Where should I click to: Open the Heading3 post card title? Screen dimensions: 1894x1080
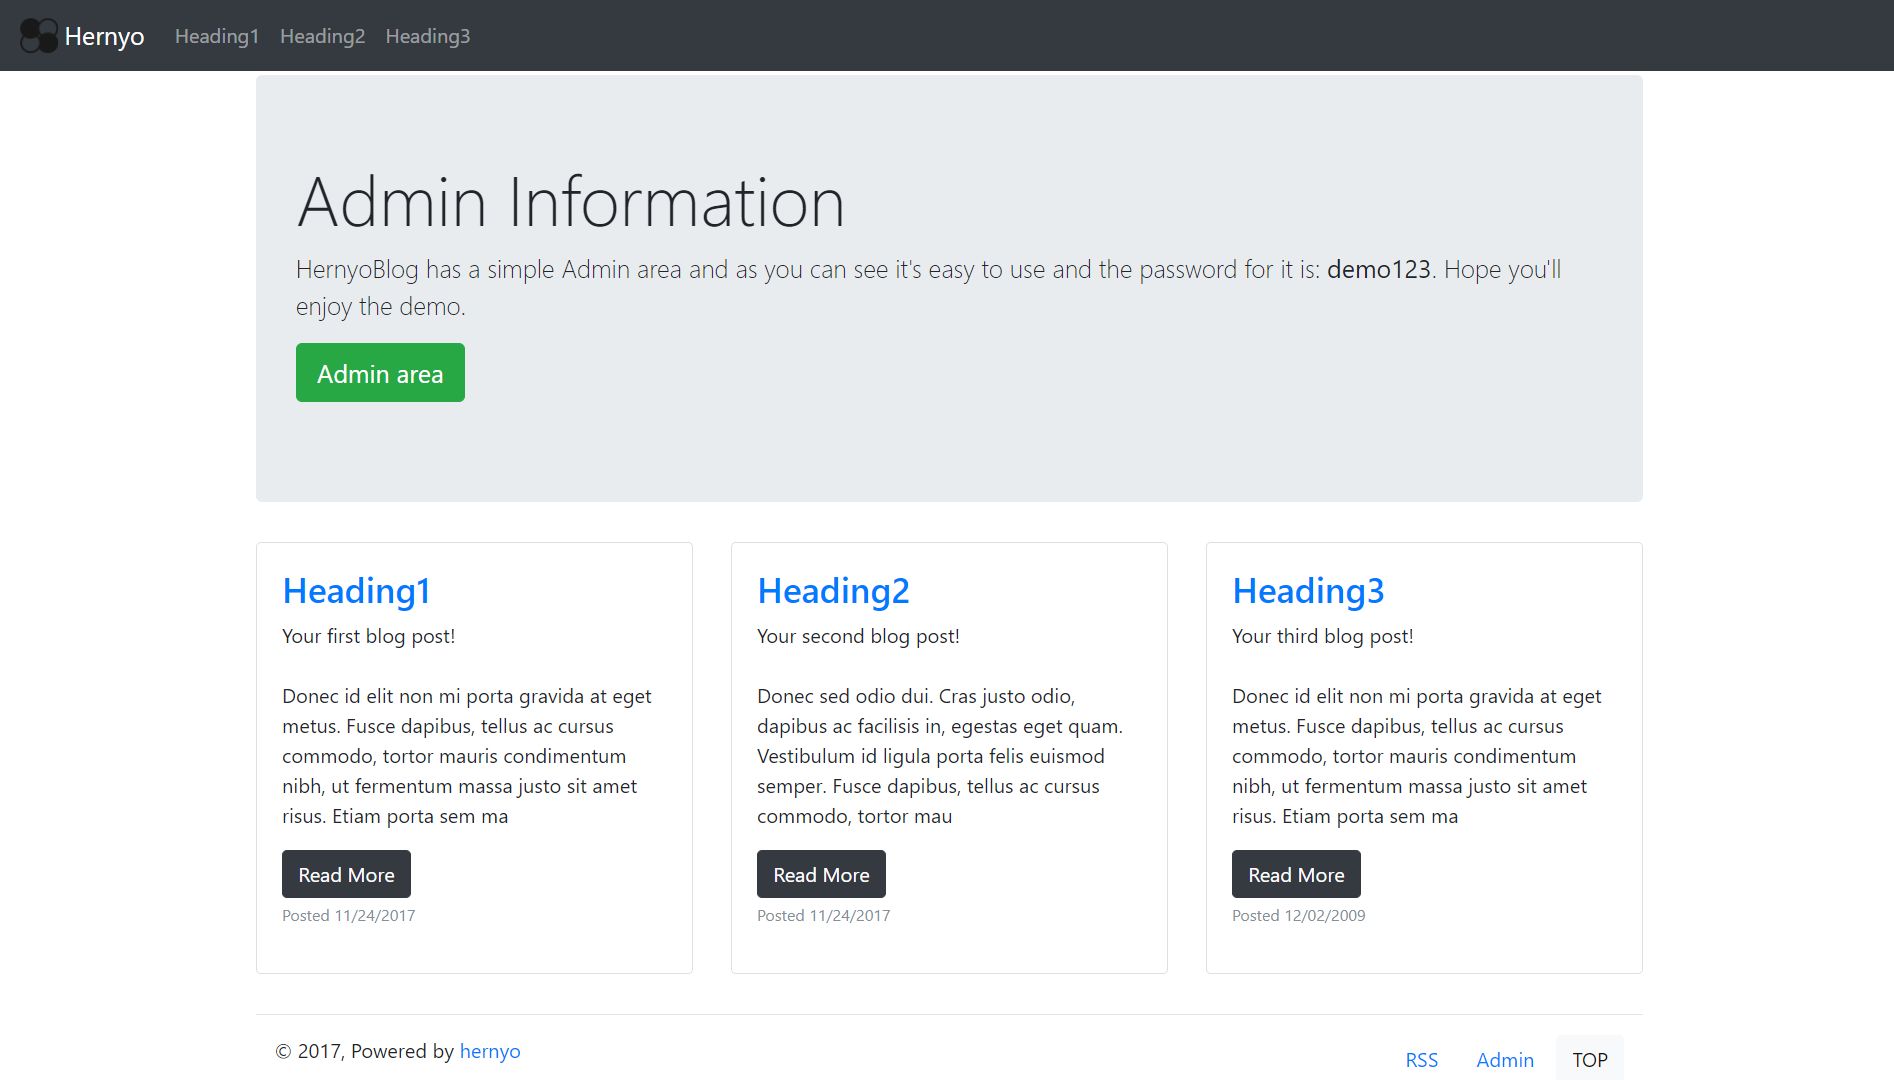click(1308, 591)
